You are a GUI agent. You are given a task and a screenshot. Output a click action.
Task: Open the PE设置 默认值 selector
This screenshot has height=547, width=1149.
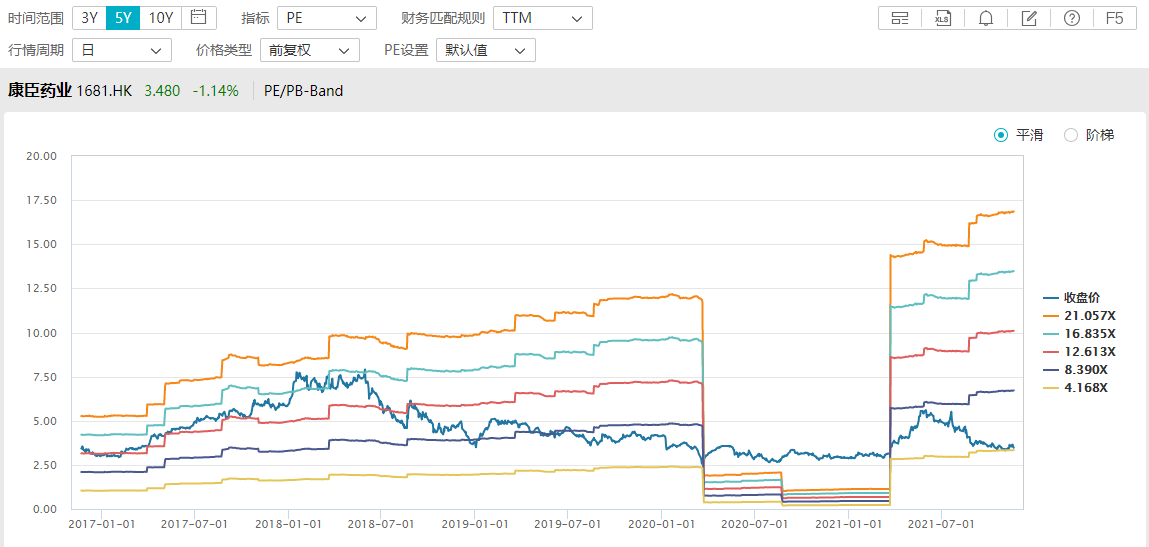point(485,50)
